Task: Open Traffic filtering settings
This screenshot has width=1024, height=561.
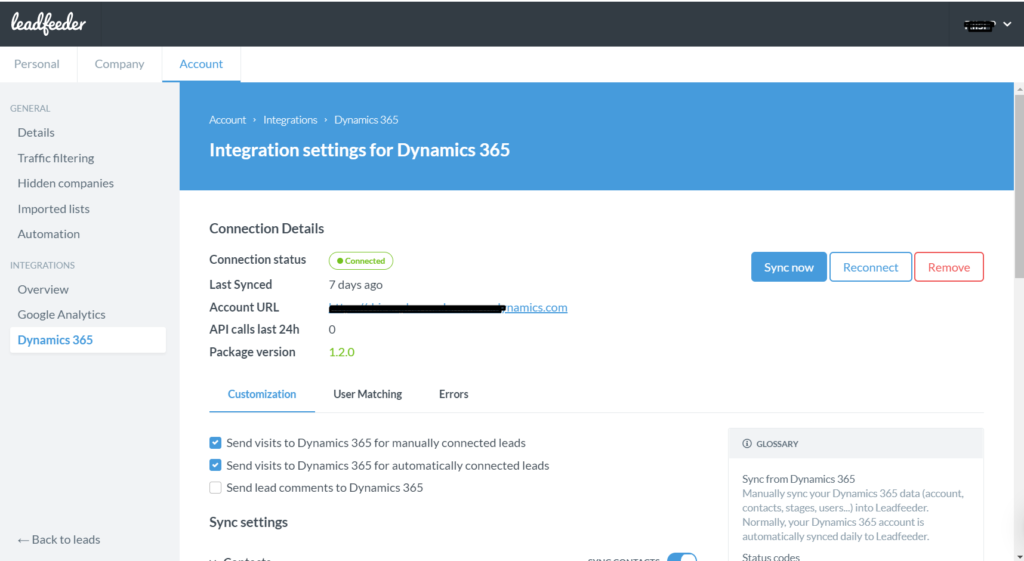Action: pyautogui.click(x=56, y=158)
